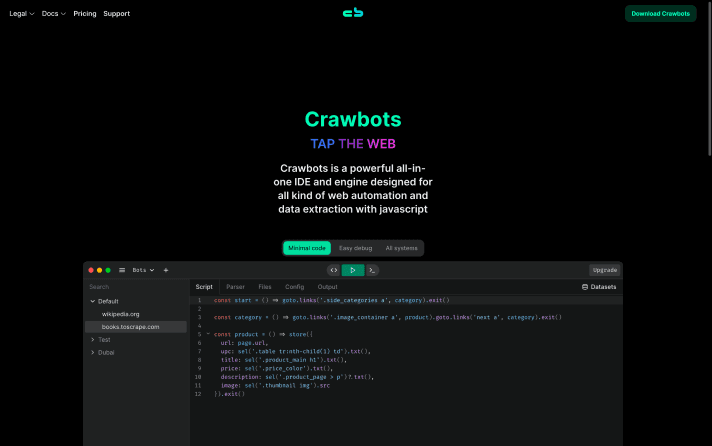Switch to the Config tab
Viewport: 712px width, 446px height.
point(294,287)
